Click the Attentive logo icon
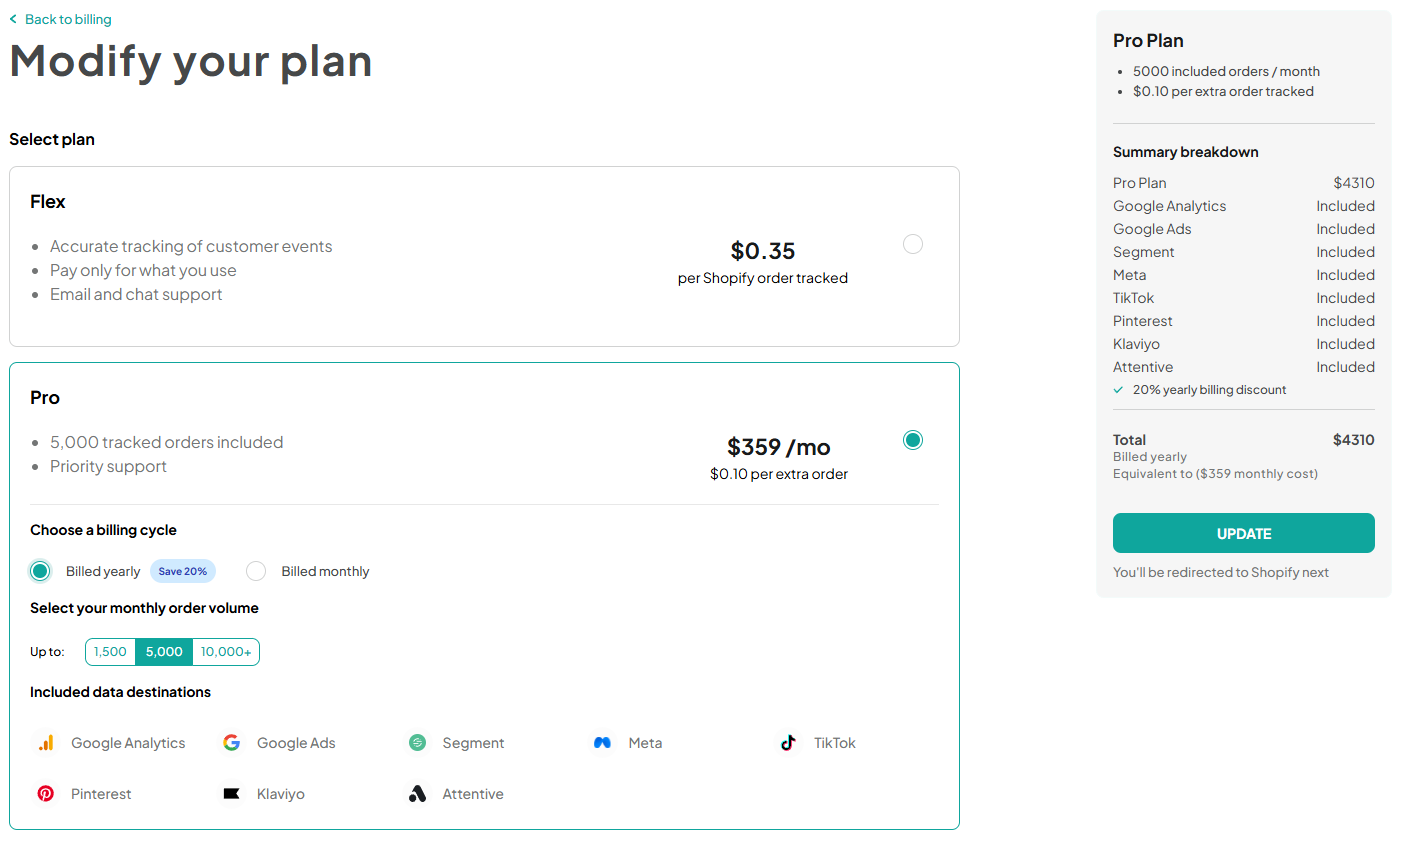Screen dimensions: 1404x851 (418, 794)
